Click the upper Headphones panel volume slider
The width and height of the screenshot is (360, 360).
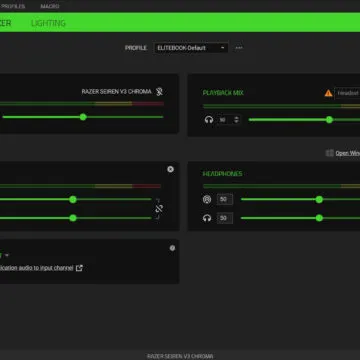(300, 200)
